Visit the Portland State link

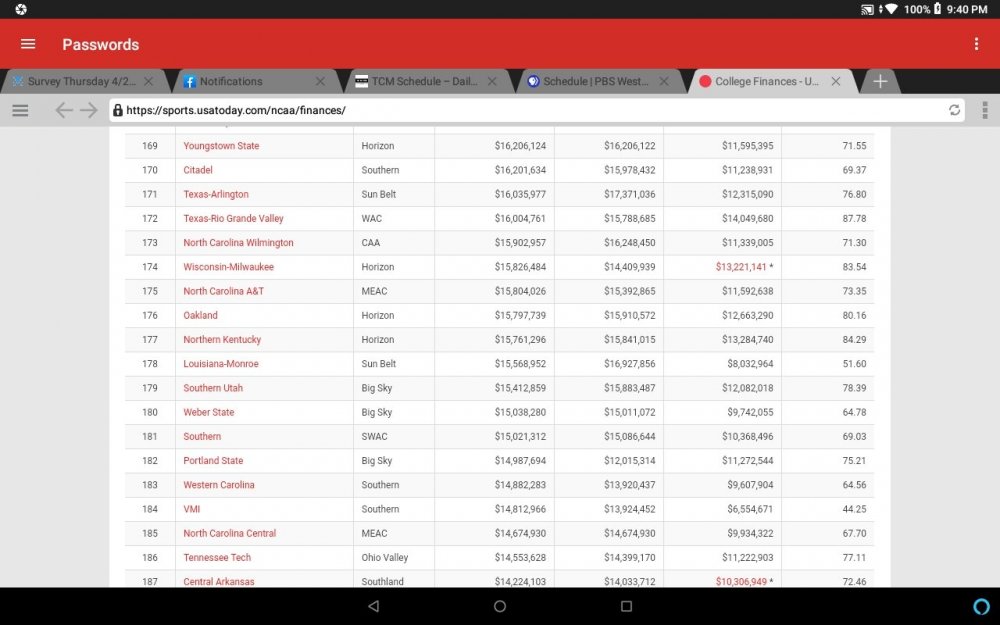[x=213, y=461]
